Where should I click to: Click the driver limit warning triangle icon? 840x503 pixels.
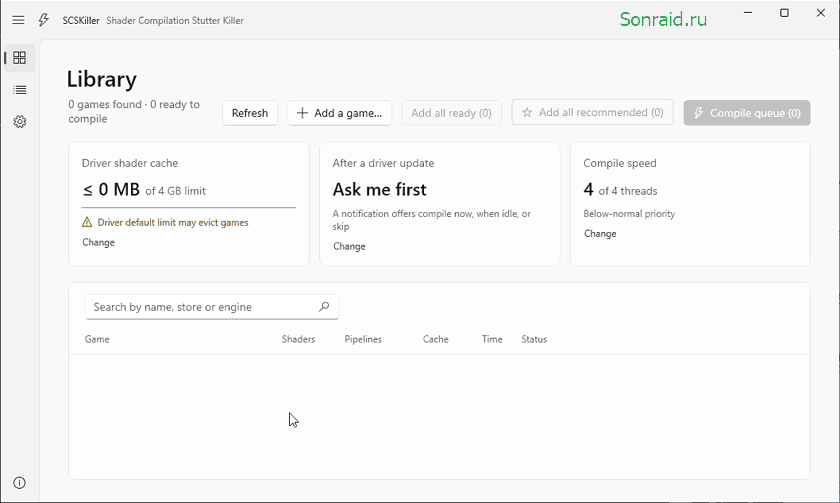87,222
